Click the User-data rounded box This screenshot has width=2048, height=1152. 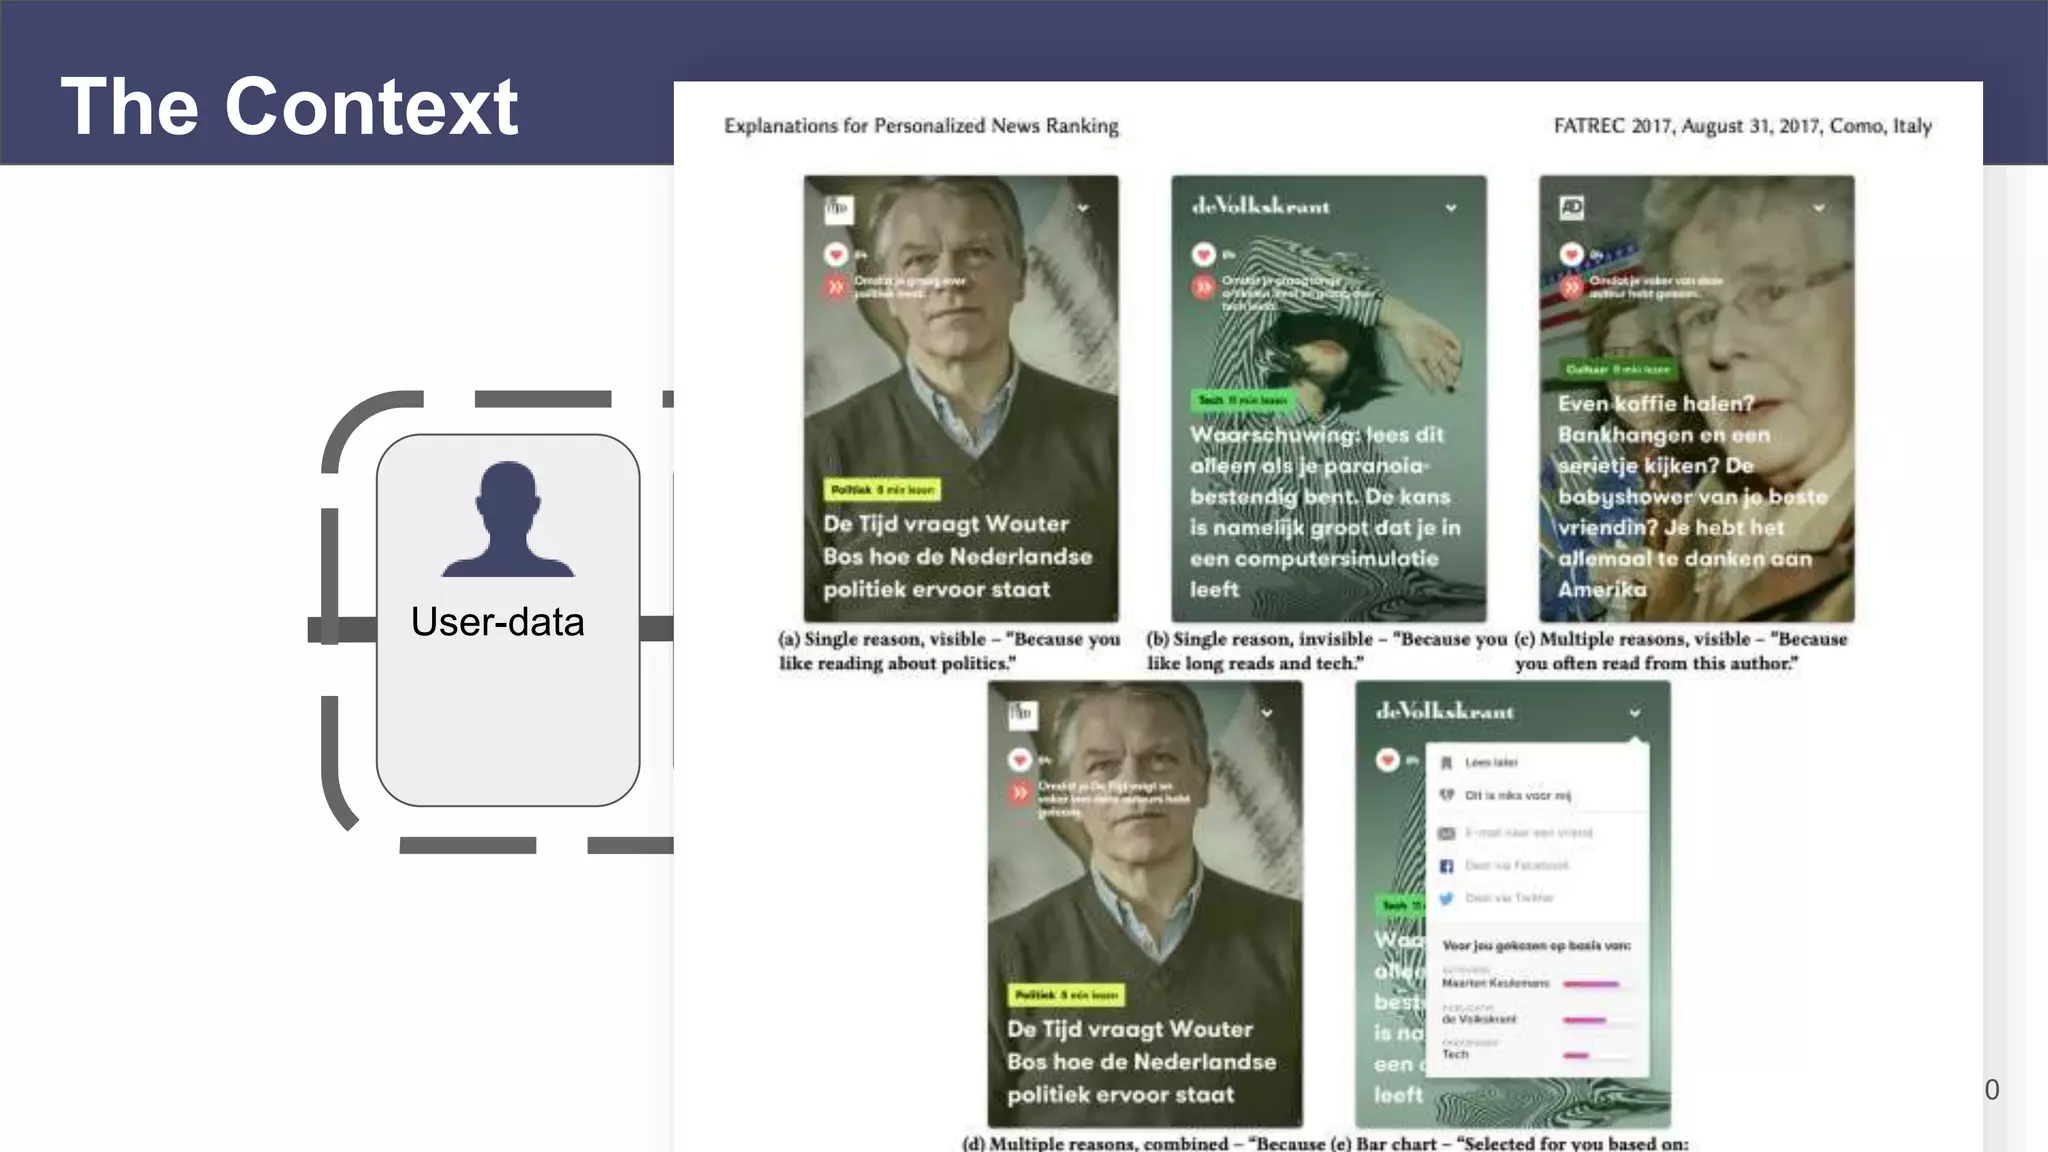coord(508,620)
